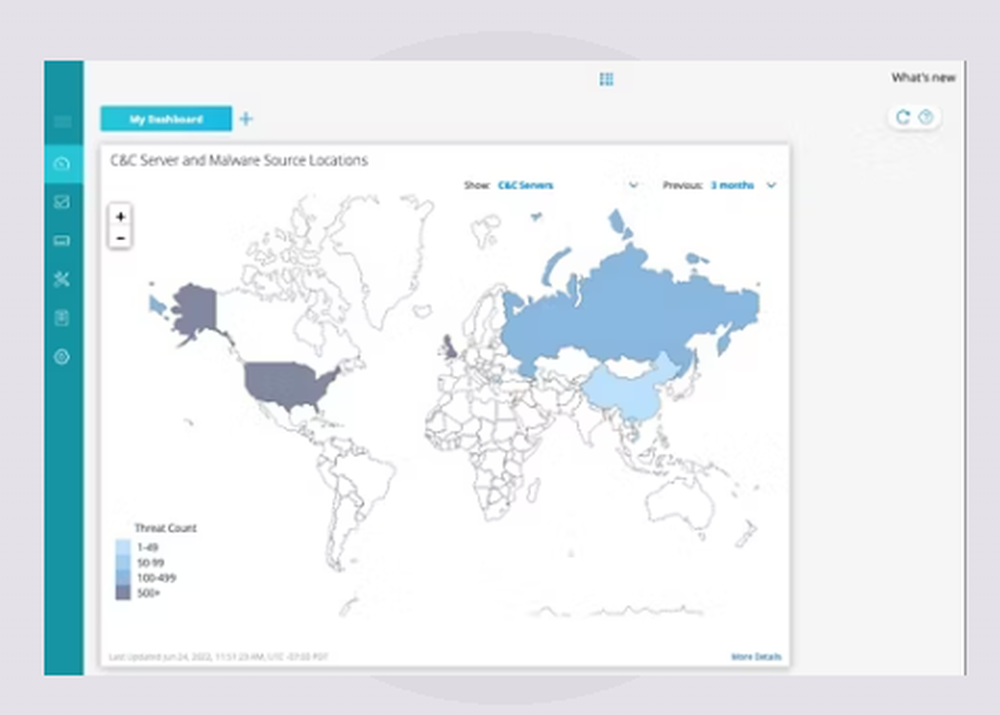Image resolution: width=1000 pixels, height=715 pixels.
Task: Refresh the dashboard with the circular arrow
Action: (x=902, y=117)
